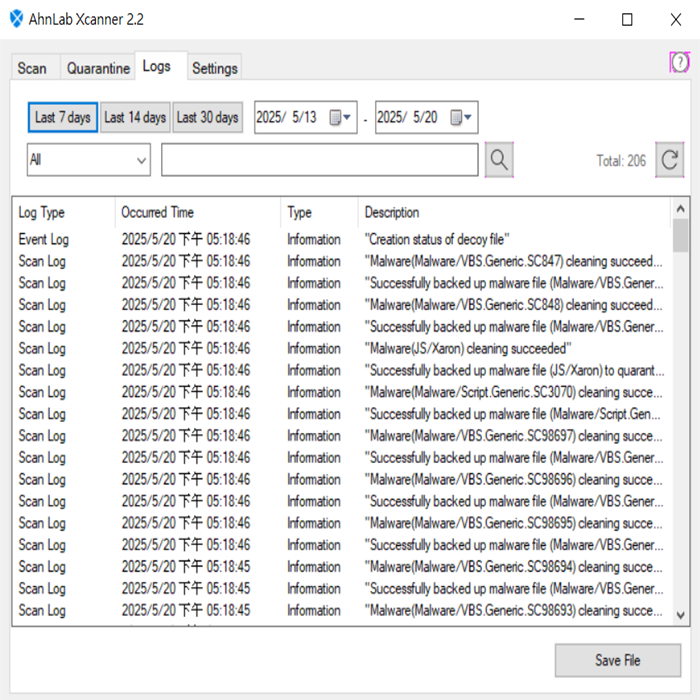Open end date calendar dropdown
The image size is (700, 700).
[462, 117]
